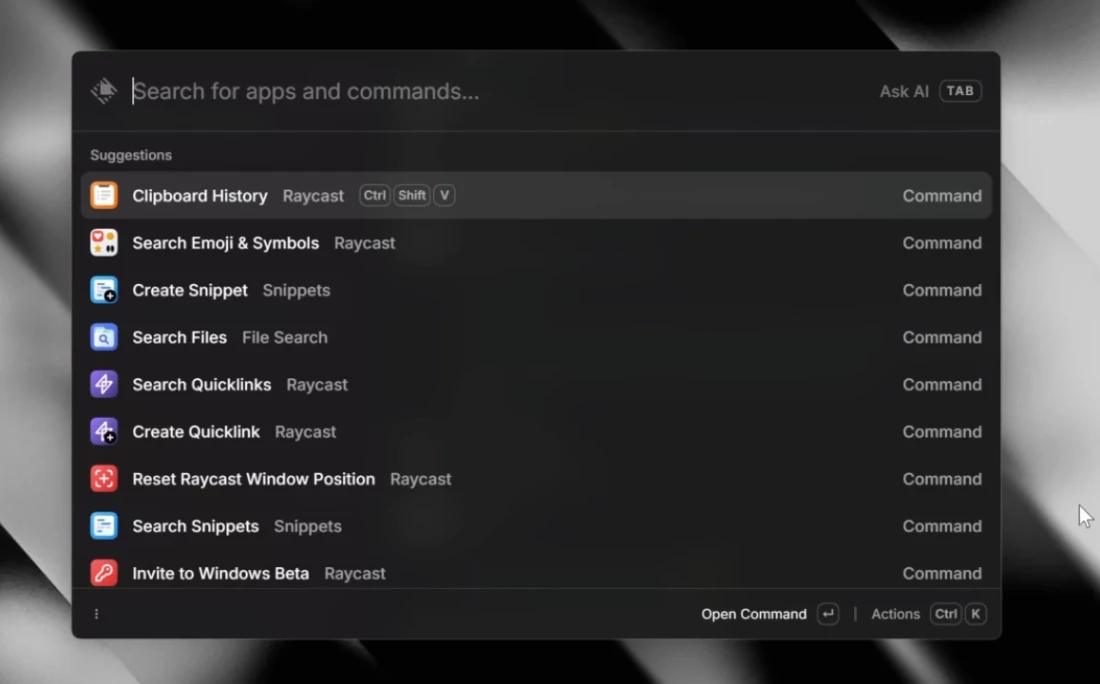
Task: Choose the Create Quicklink list item
Action: (196, 432)
